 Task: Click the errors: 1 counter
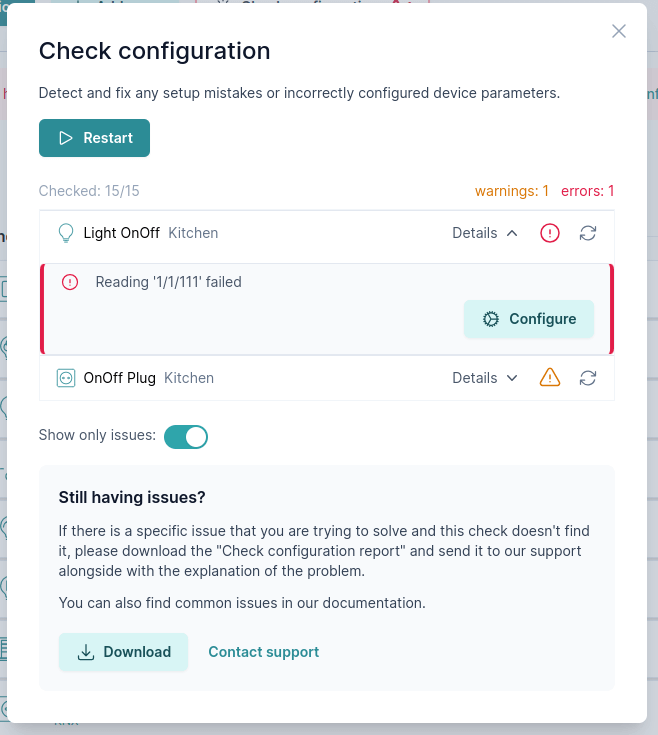(x=587, y=190)
